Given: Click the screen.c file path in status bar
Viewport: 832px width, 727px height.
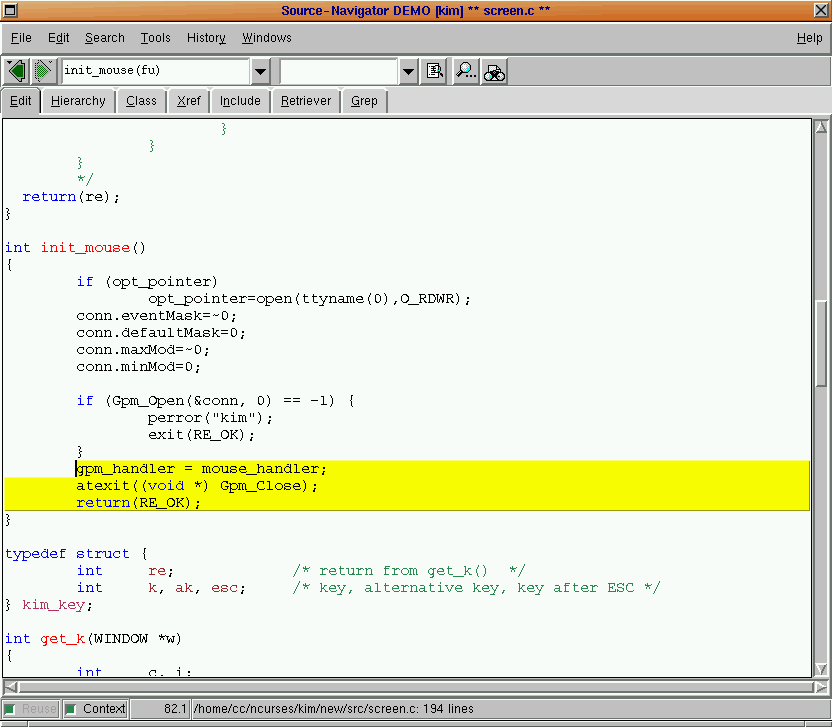Looking at the screenshot, I should 333,708.
